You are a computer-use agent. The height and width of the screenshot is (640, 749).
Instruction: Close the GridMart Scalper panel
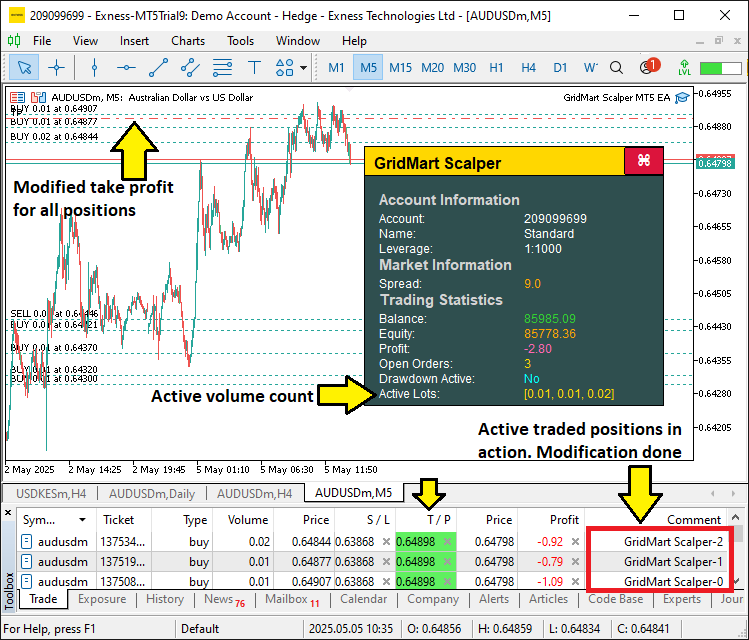pos(643,160)
